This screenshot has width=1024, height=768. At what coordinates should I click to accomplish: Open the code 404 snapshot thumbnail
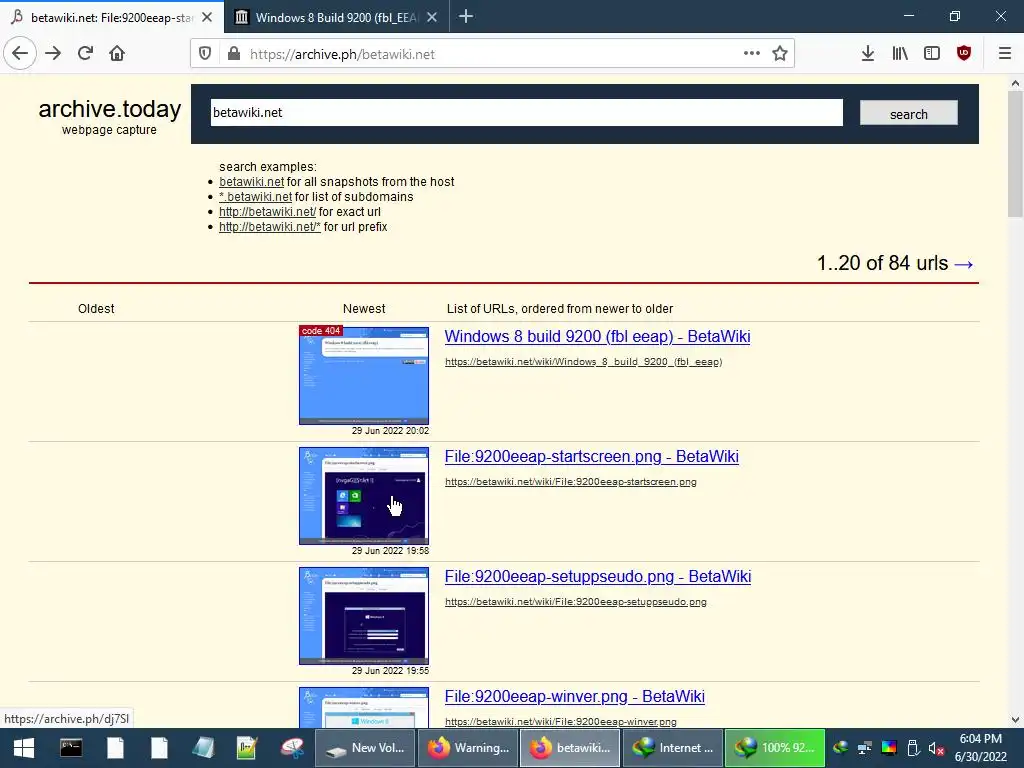click(364, 376)
